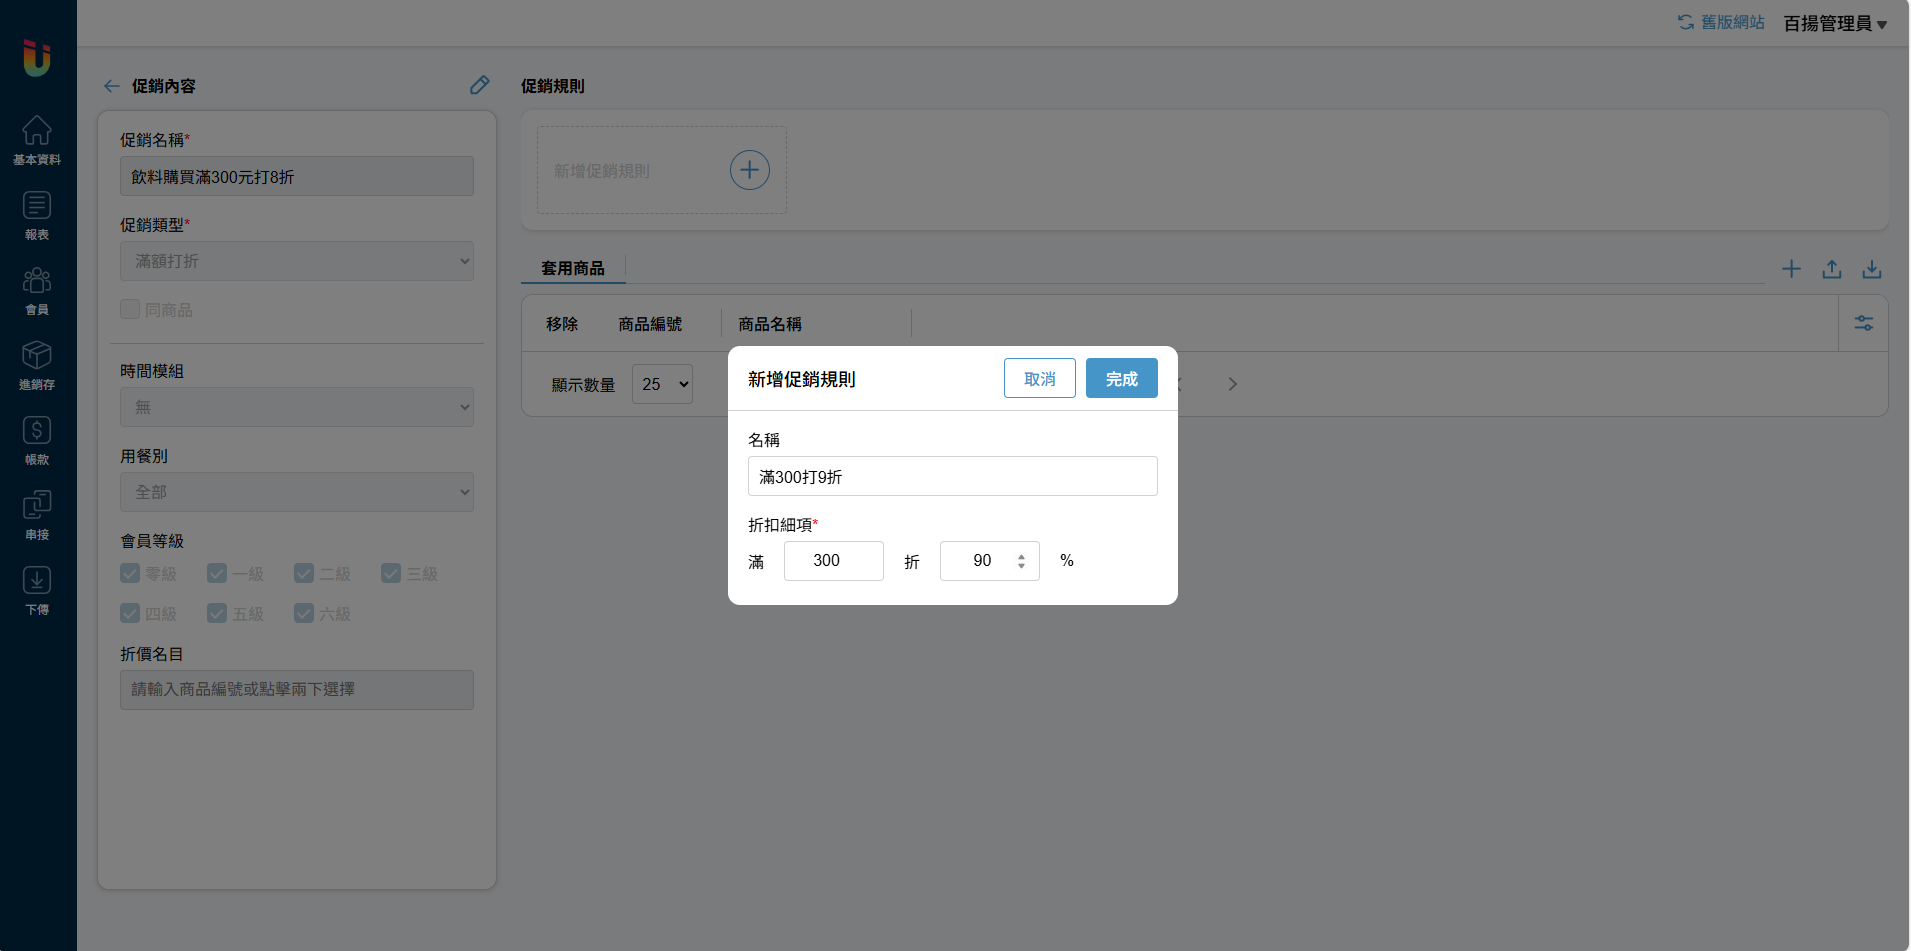Click the pencil edit icon for 促銷內容
The image size is (1911, 951).
pos(480,85)
